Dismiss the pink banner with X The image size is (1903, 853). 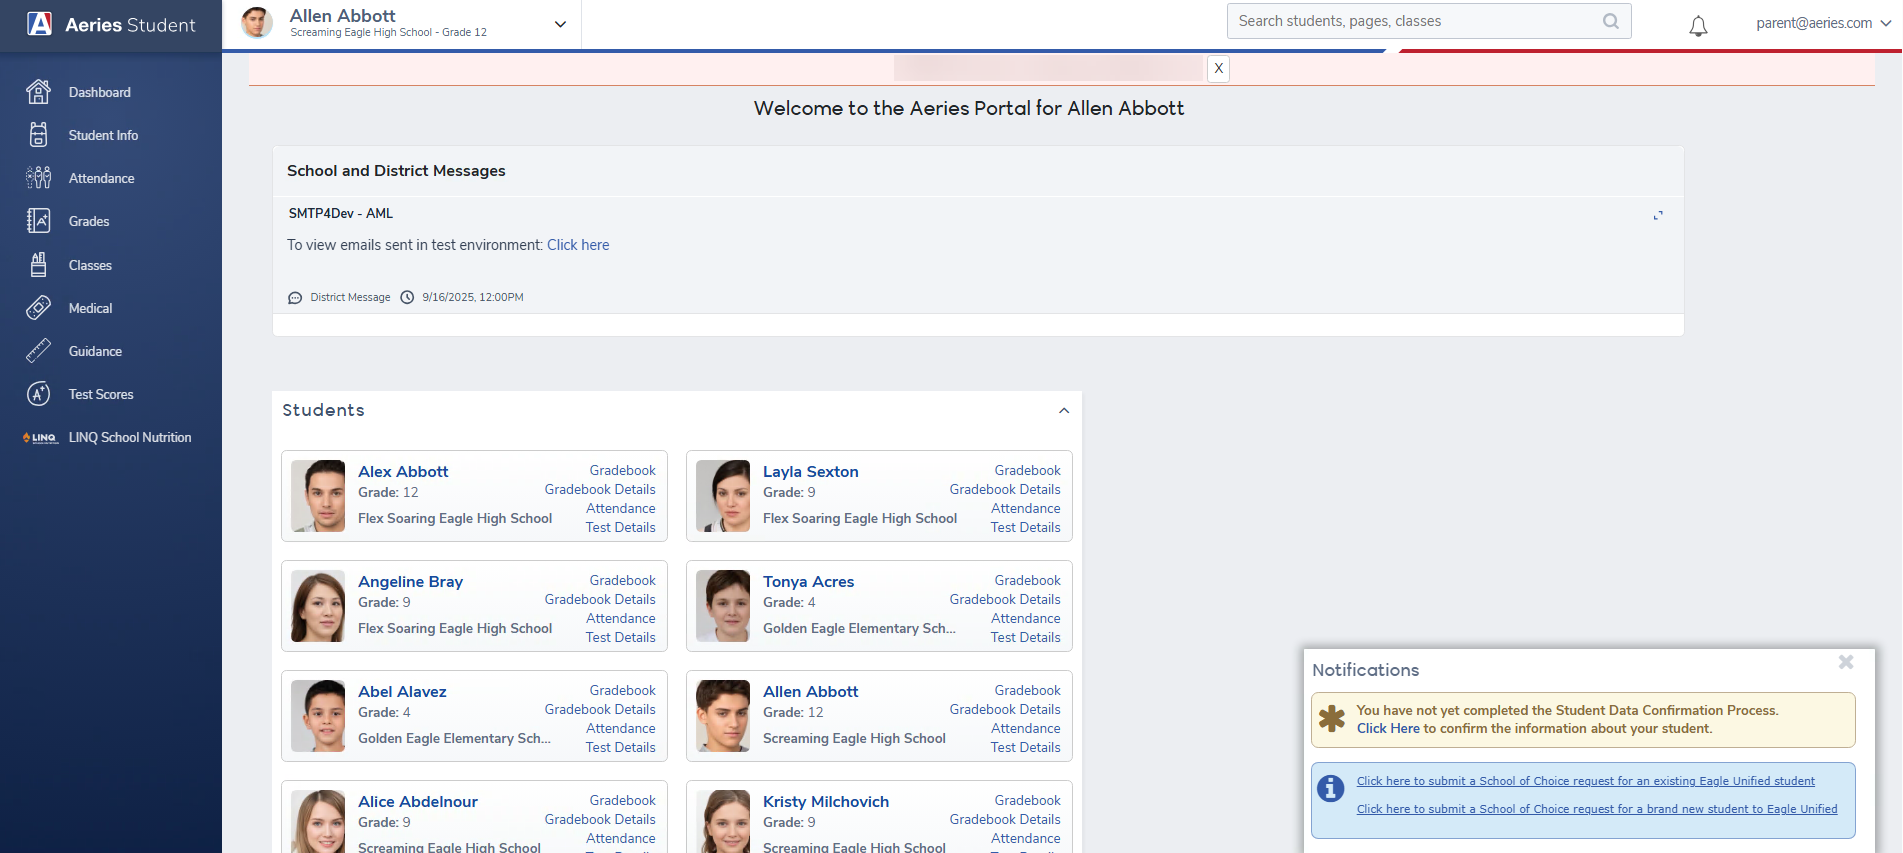1218,69
